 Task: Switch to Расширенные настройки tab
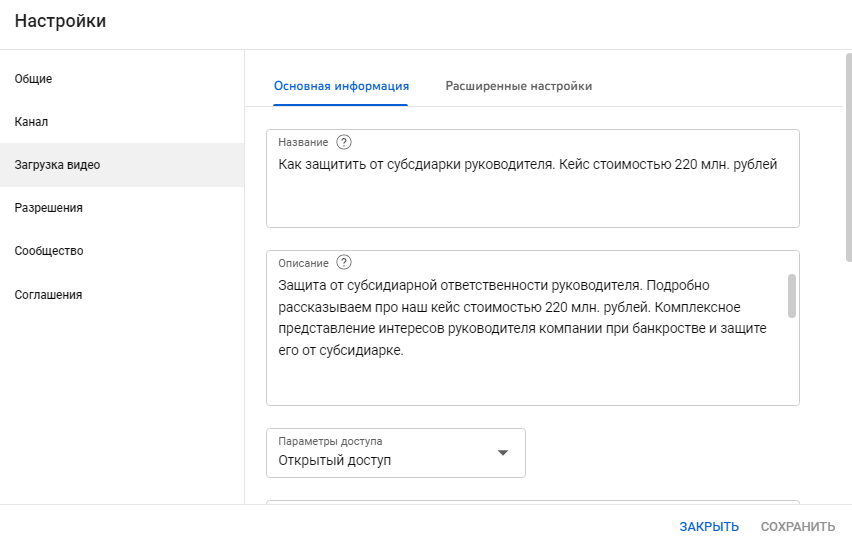518,86
